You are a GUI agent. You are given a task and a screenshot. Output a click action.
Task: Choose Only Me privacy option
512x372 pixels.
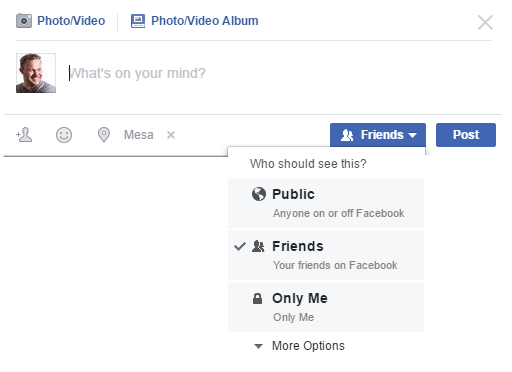[326, 307]
